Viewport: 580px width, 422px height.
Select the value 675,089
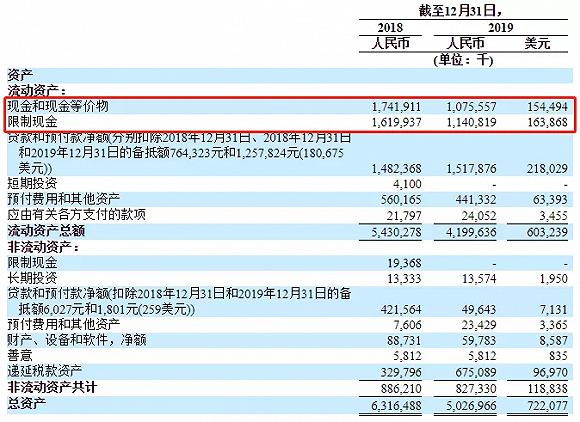(476, 372)
